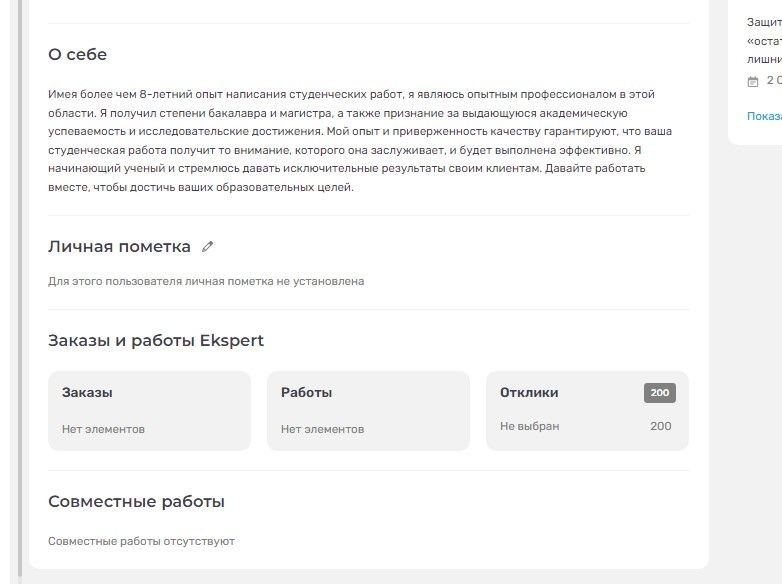Open the Заказы card
This screenshot has width=782, height=584.
click(149, 410)
